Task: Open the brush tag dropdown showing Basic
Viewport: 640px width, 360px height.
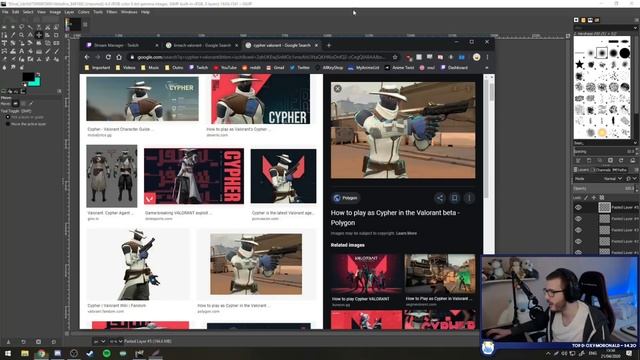Action: click(605, 143)
